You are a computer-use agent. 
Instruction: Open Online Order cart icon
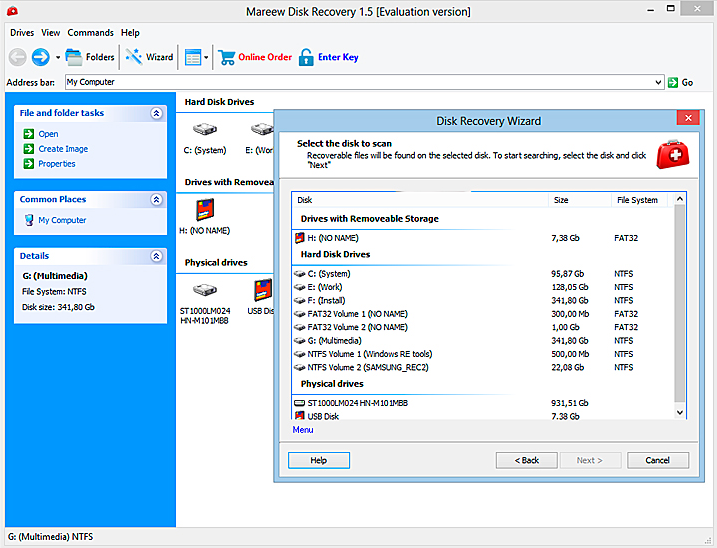click(x=227, y=57)
